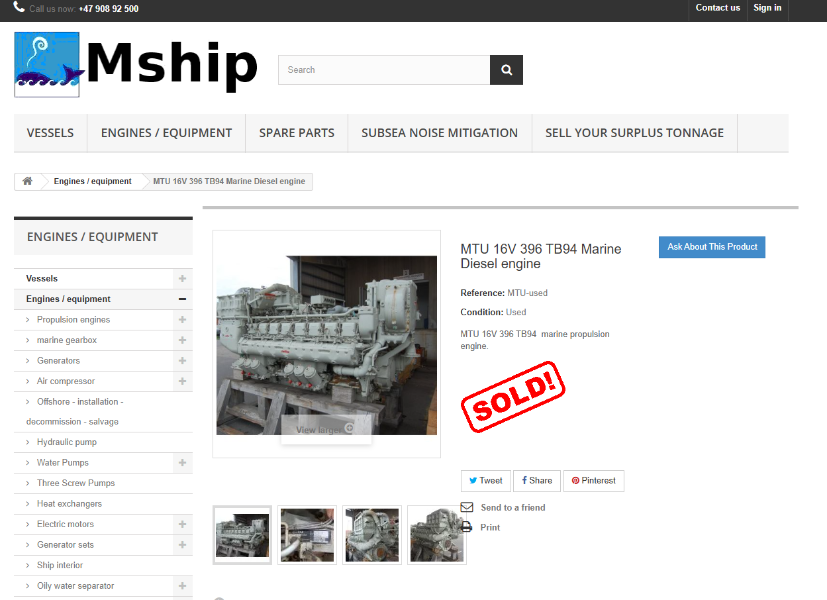Screen dimensions: 827x600
Task: Open Heat exchangers category
Action: click(69, 504)
